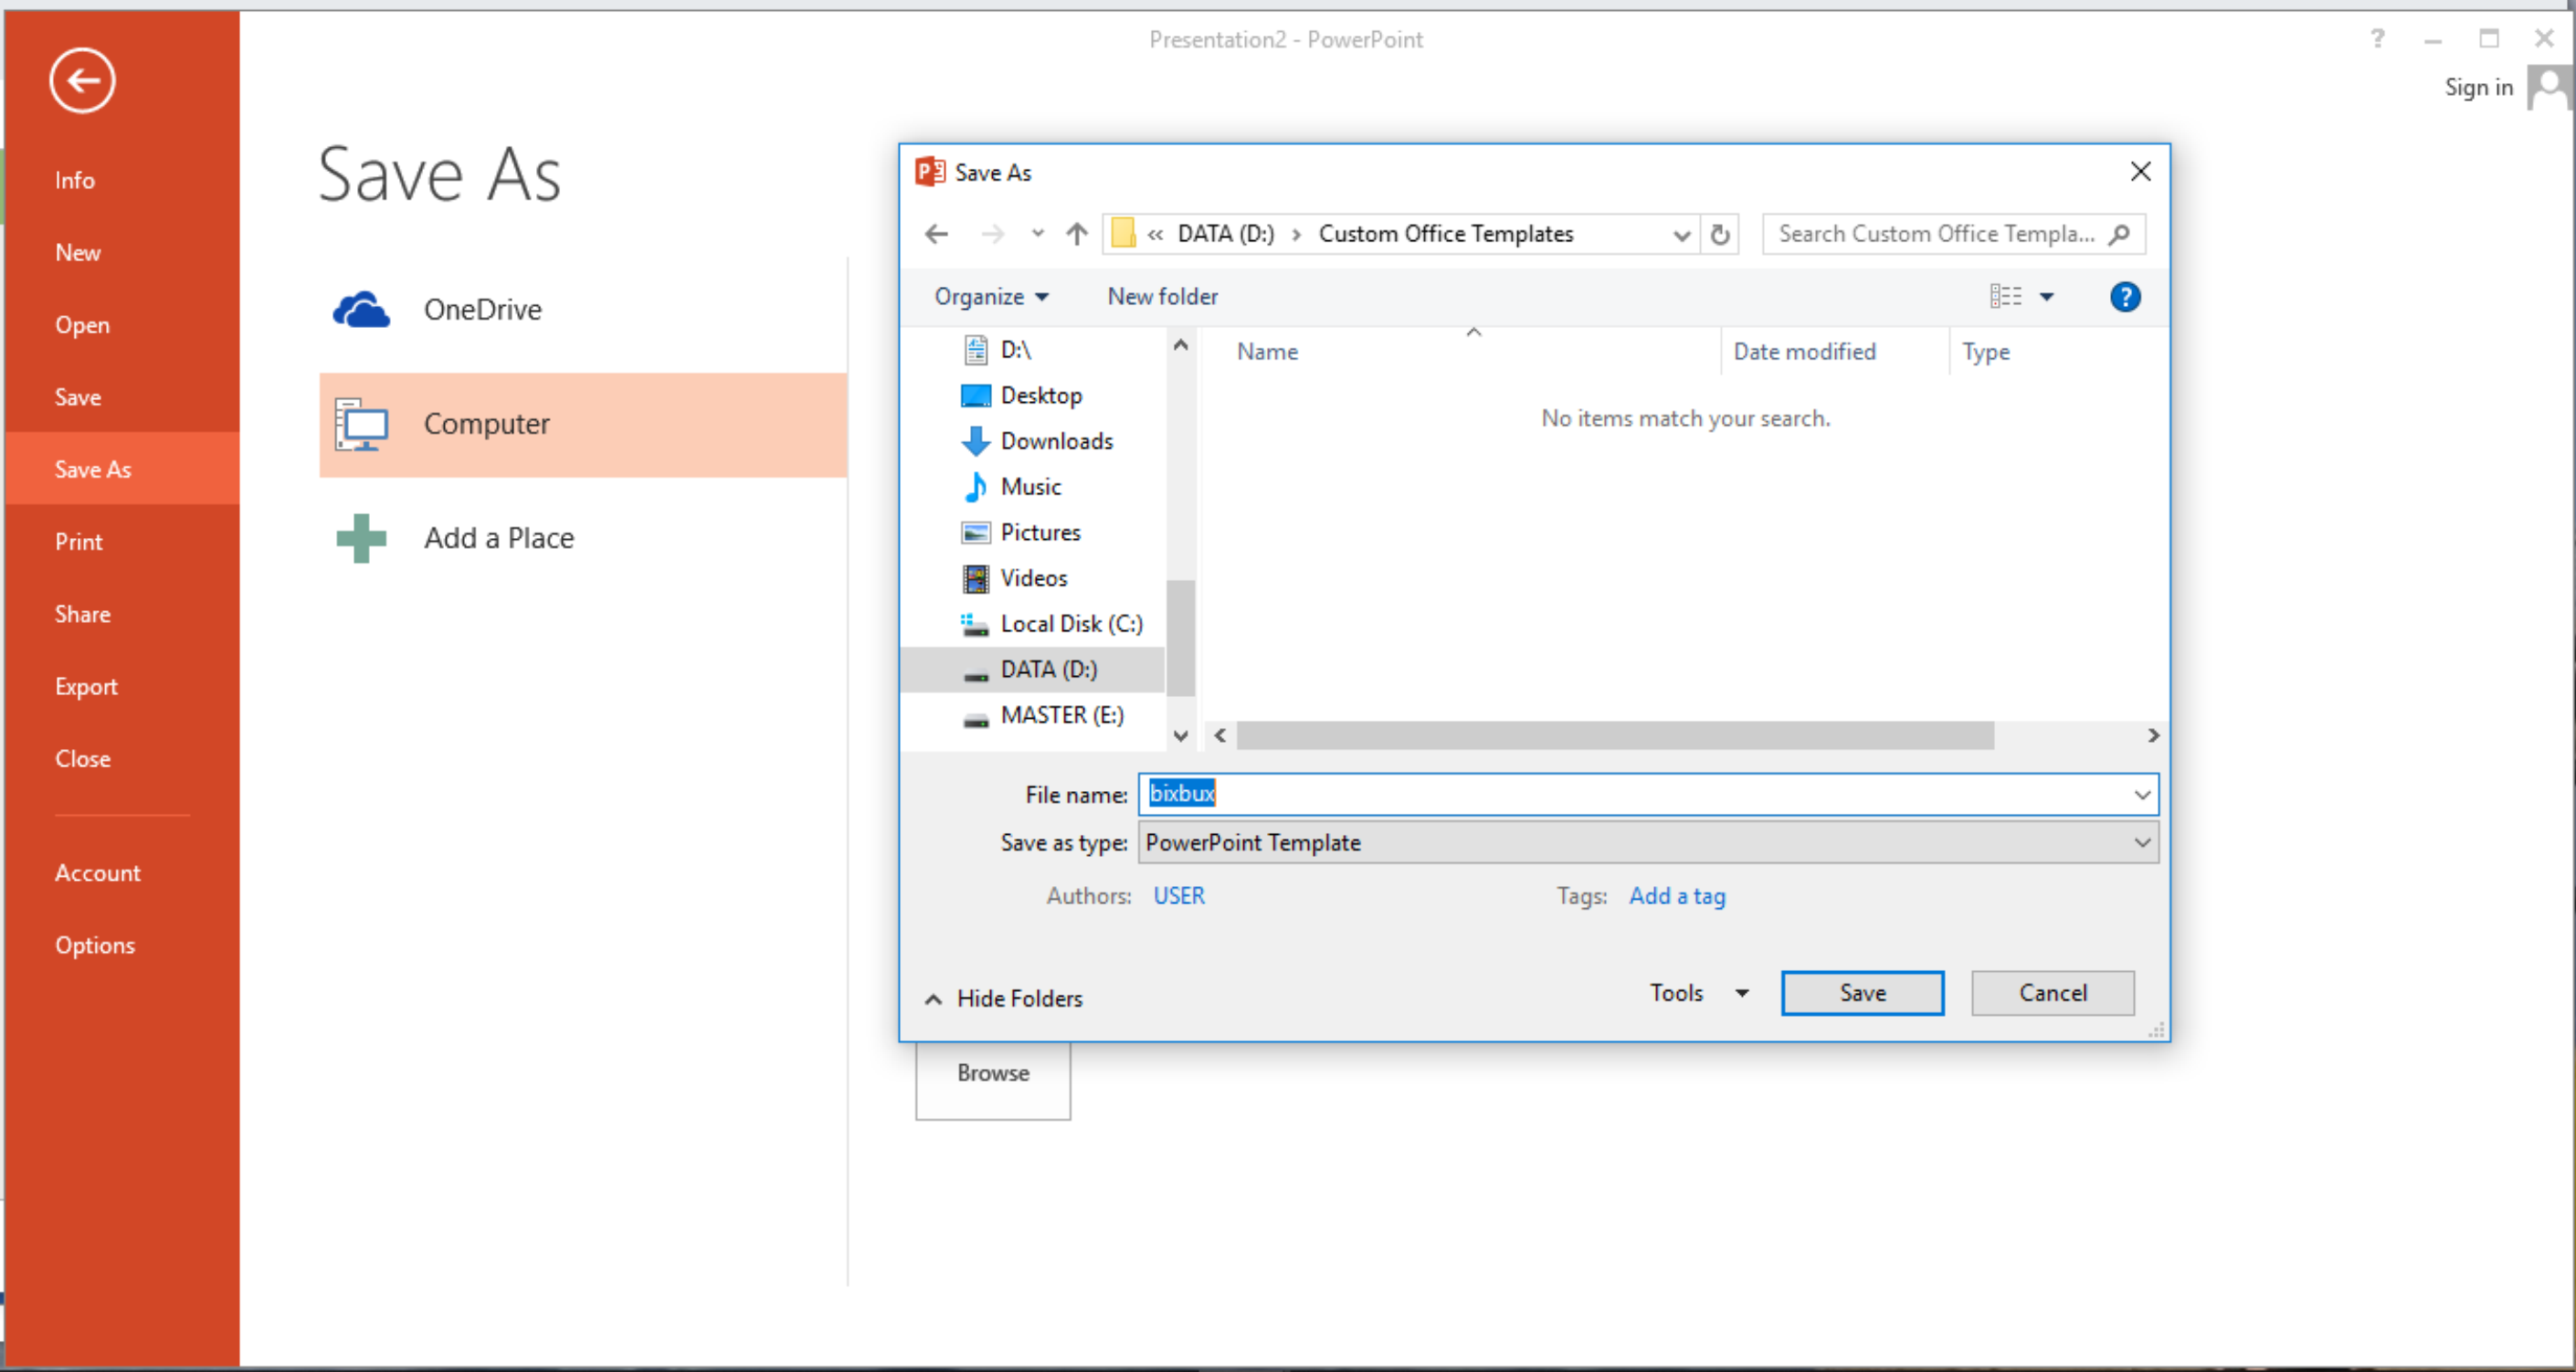Screen dimensions: 2576x1372
Task: Click the OneDrive save location icon
Action: coord(363,309)
